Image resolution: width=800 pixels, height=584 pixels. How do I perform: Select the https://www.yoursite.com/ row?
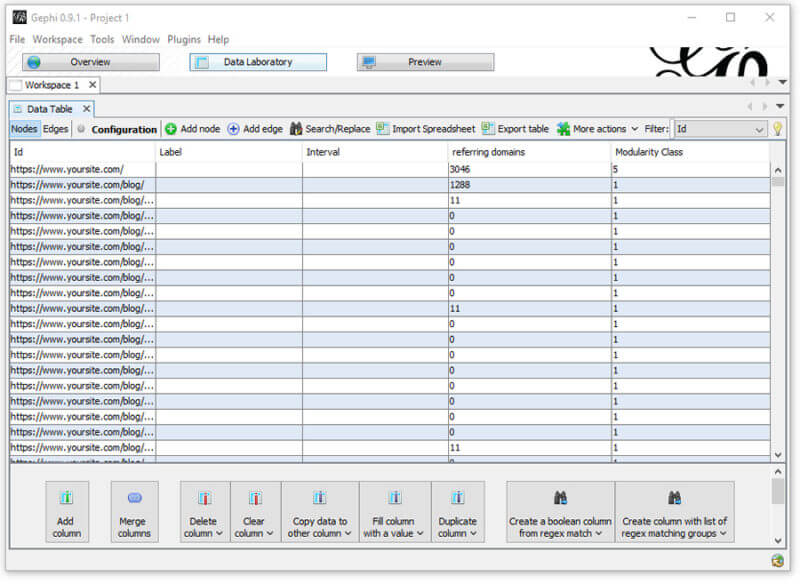pos(390,169)
